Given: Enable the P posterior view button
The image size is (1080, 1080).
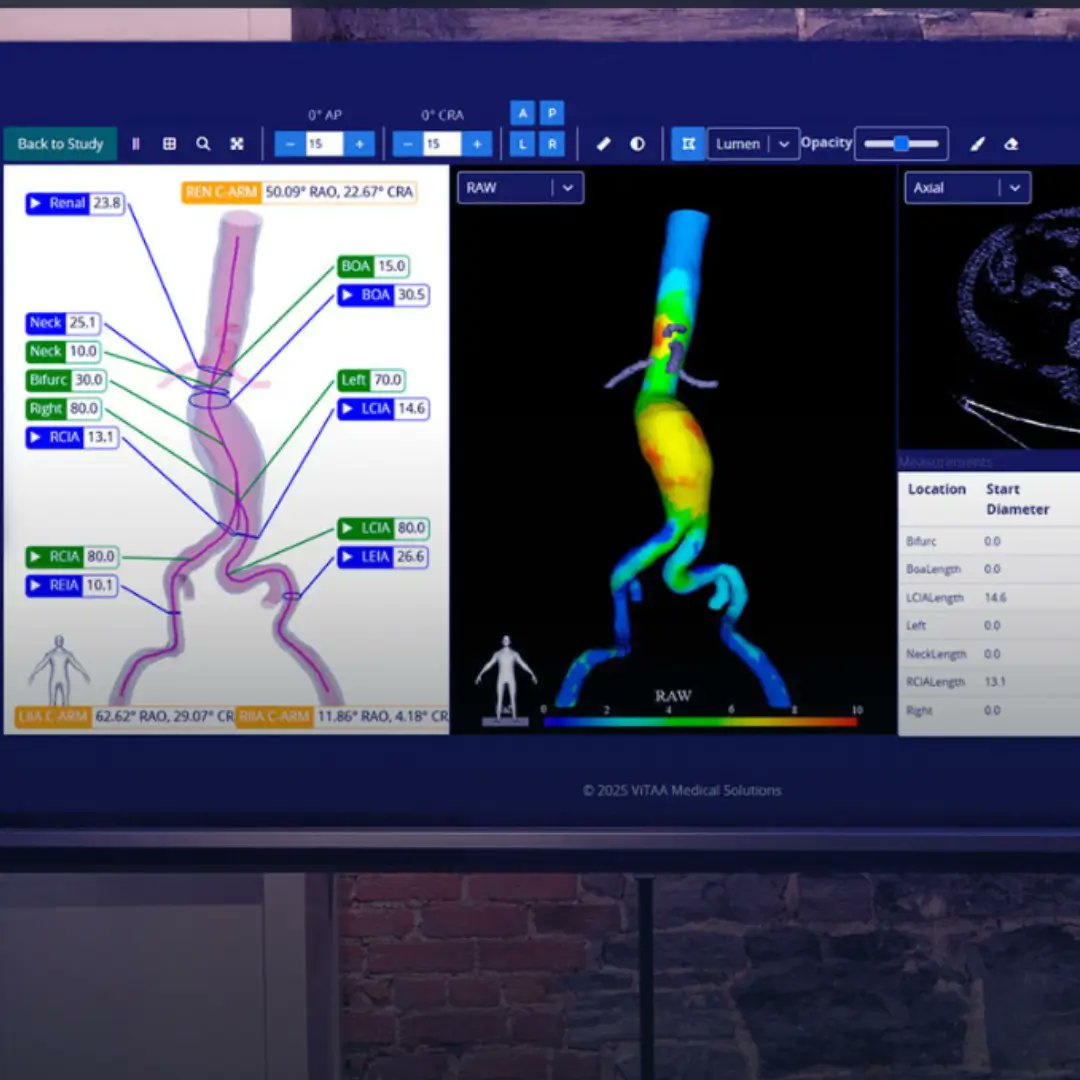Looking at the screenshot, I should click(551, 113).
